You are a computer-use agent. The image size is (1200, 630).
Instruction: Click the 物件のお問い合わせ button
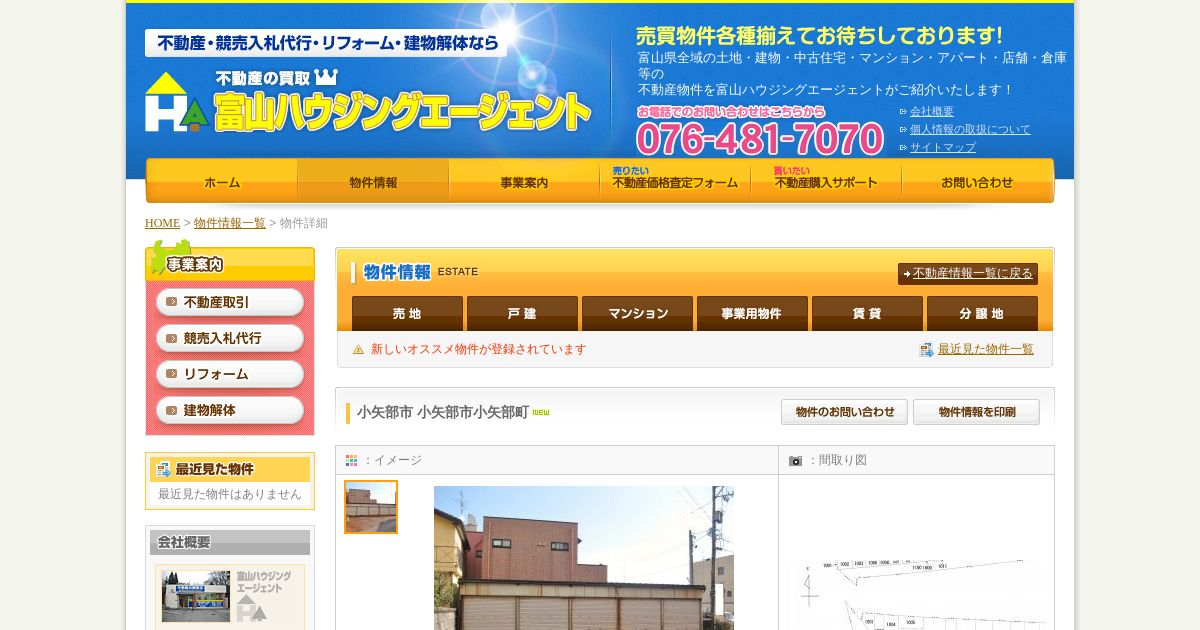(844, 412)
